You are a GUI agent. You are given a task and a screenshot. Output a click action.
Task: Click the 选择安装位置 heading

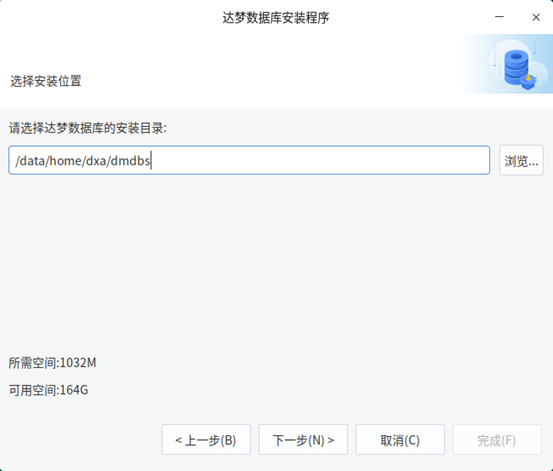pos(46,81)
